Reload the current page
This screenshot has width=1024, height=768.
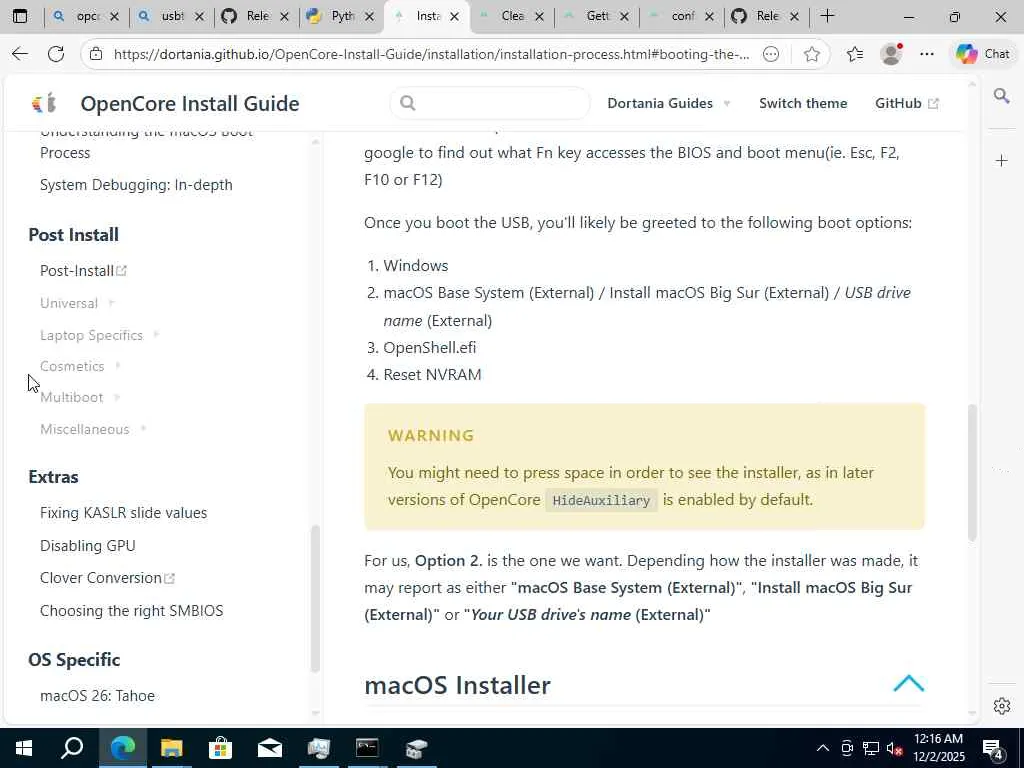[x=56, y=54]
